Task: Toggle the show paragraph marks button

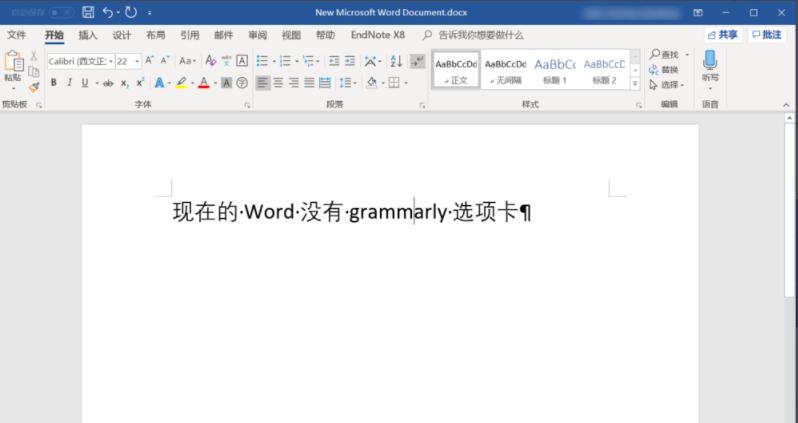Action: 417,61
